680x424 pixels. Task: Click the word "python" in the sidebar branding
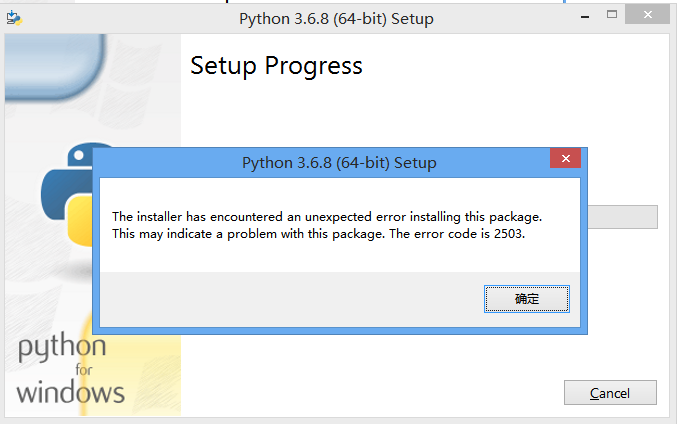62,349
